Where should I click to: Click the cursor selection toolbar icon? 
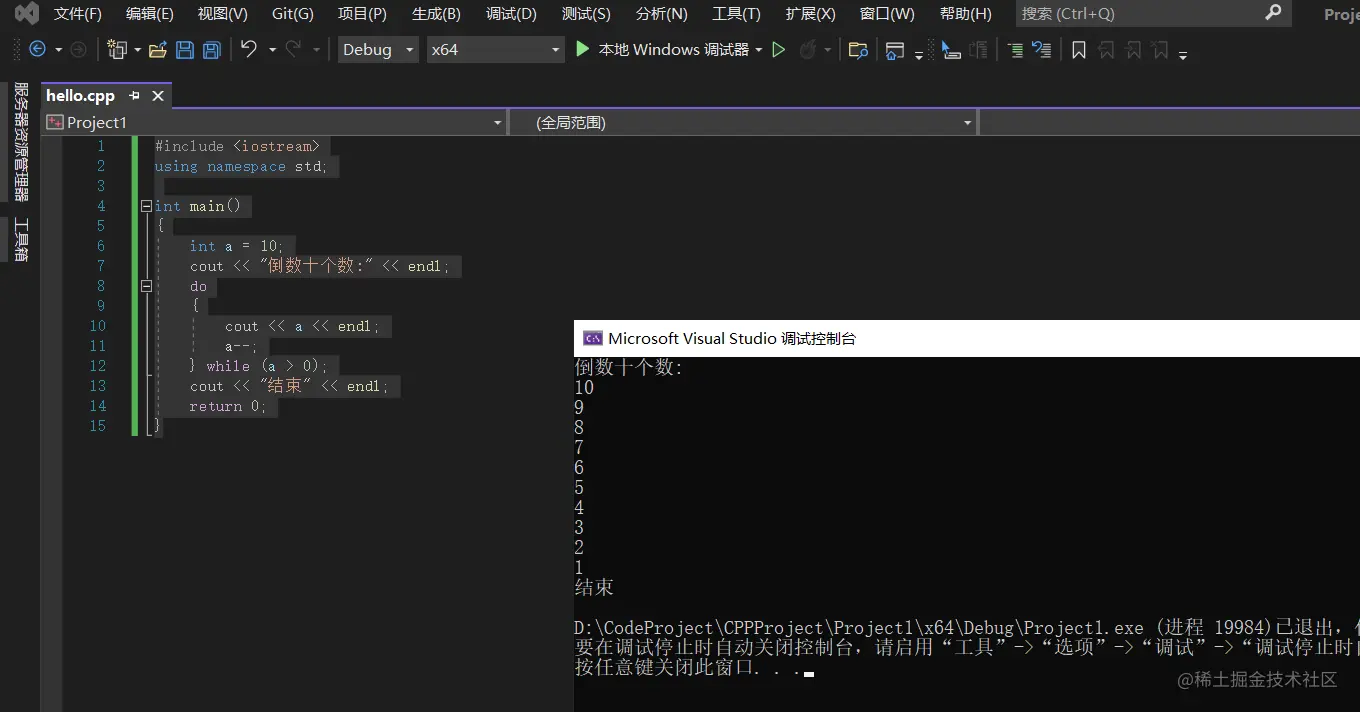click(951, 49)
